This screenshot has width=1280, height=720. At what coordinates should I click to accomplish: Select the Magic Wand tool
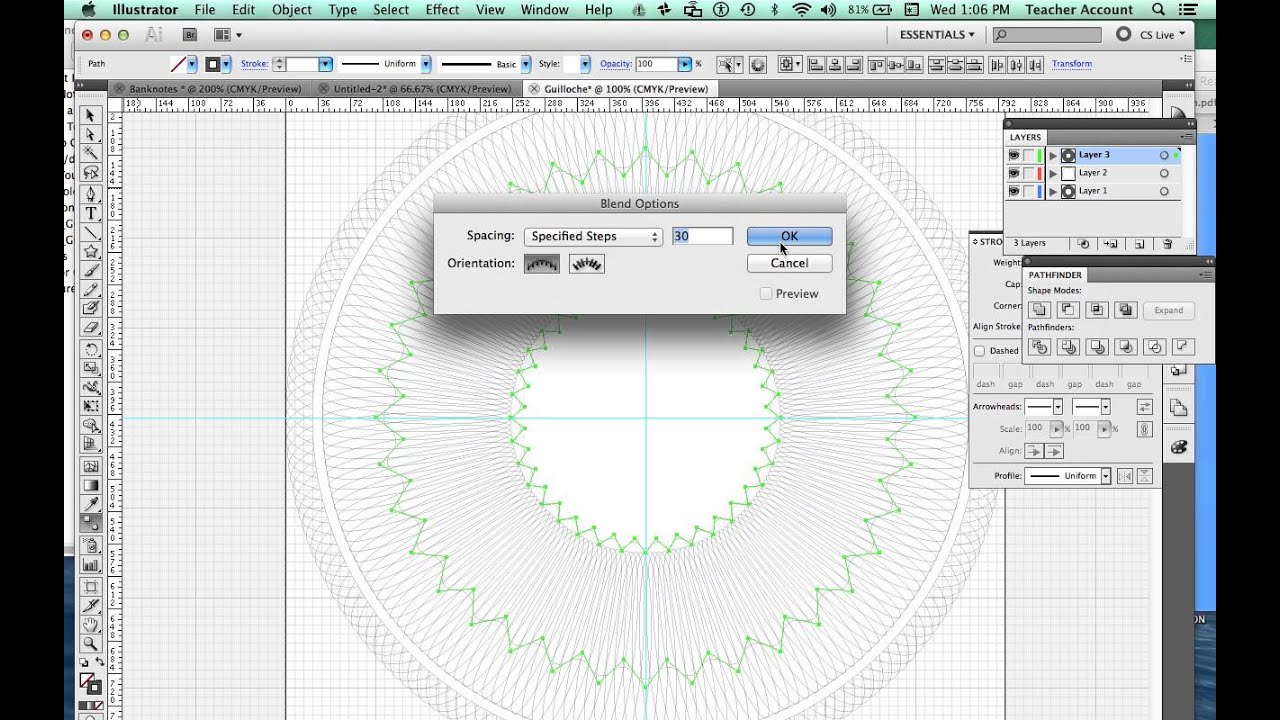[x=91, y=154]
